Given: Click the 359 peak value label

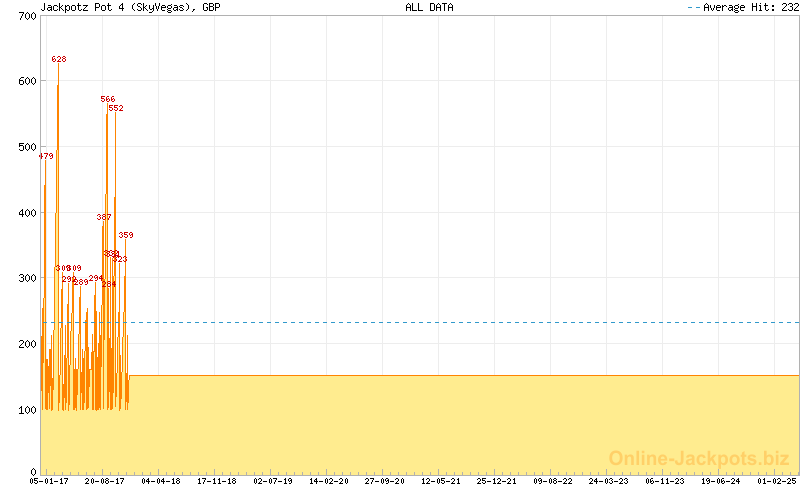Looking at the screenshot, I should click(x=126, y=236).
